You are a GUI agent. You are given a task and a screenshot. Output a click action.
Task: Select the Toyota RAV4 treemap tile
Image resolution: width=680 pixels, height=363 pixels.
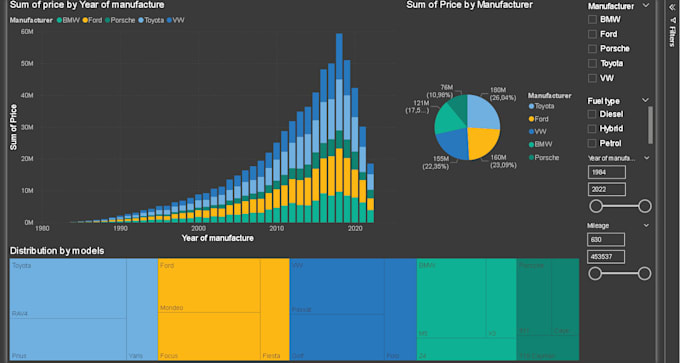[68, 288]
